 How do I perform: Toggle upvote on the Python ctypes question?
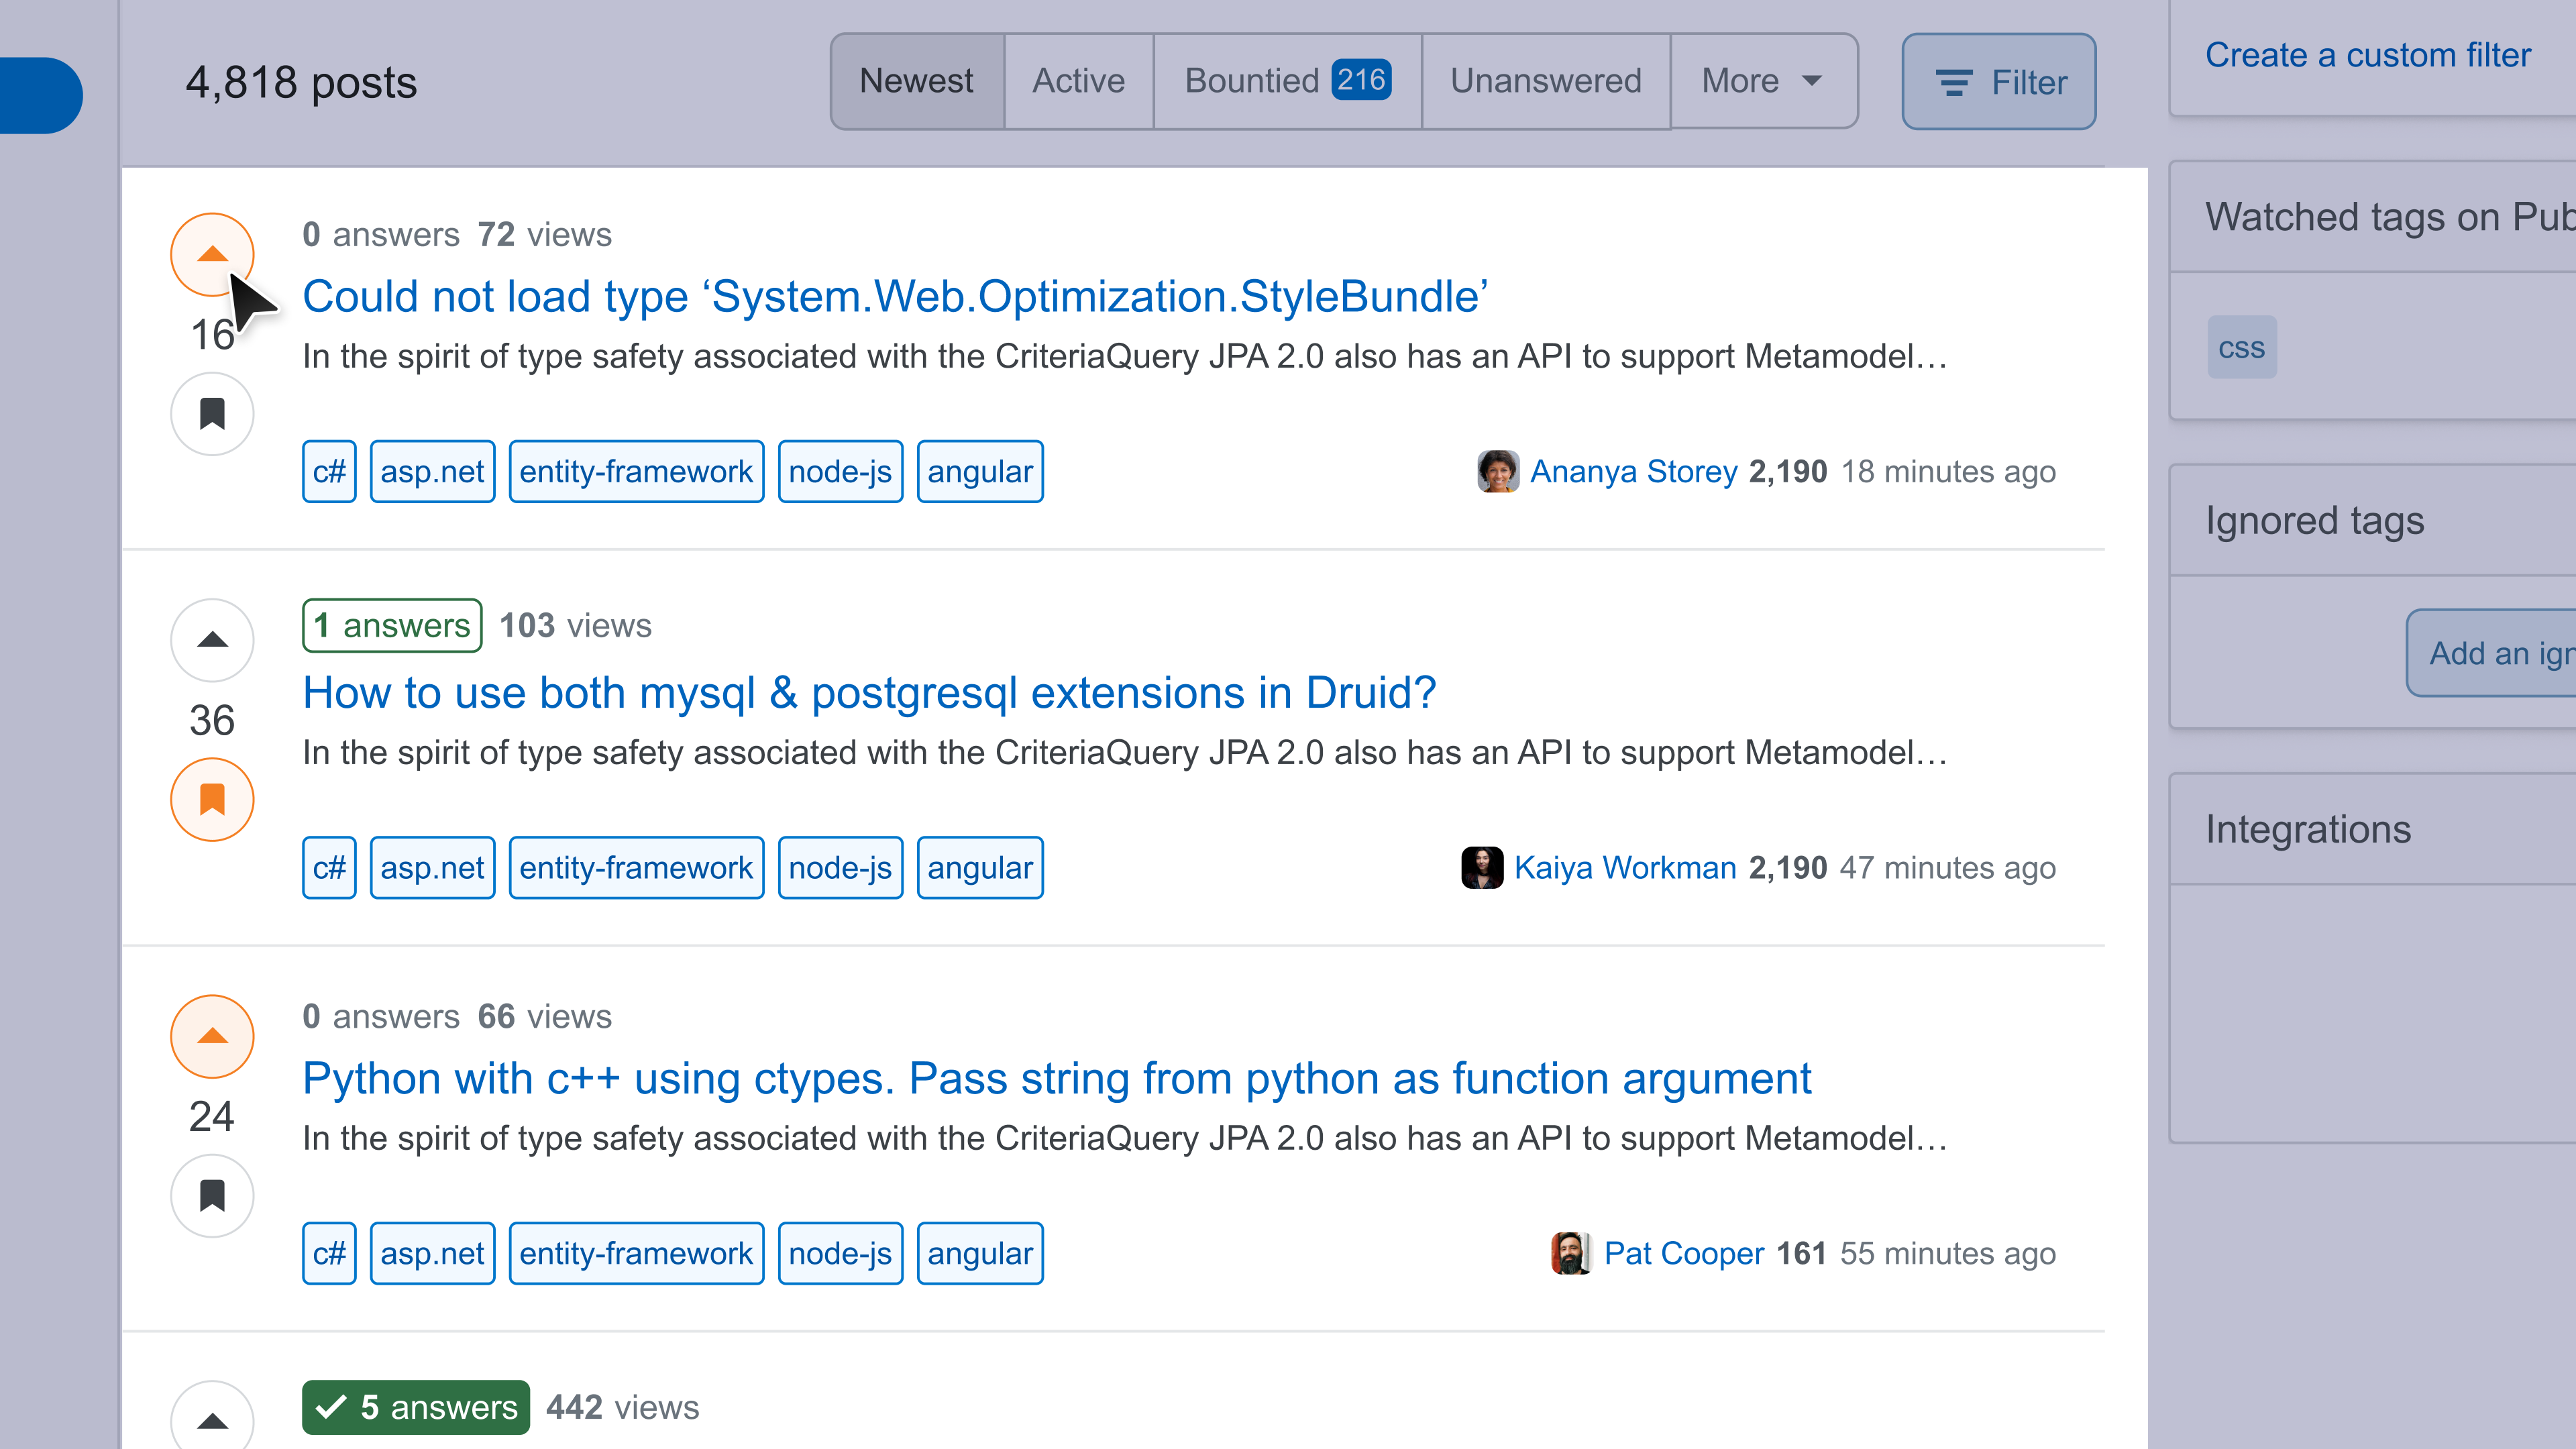[x=212, y=1036]
